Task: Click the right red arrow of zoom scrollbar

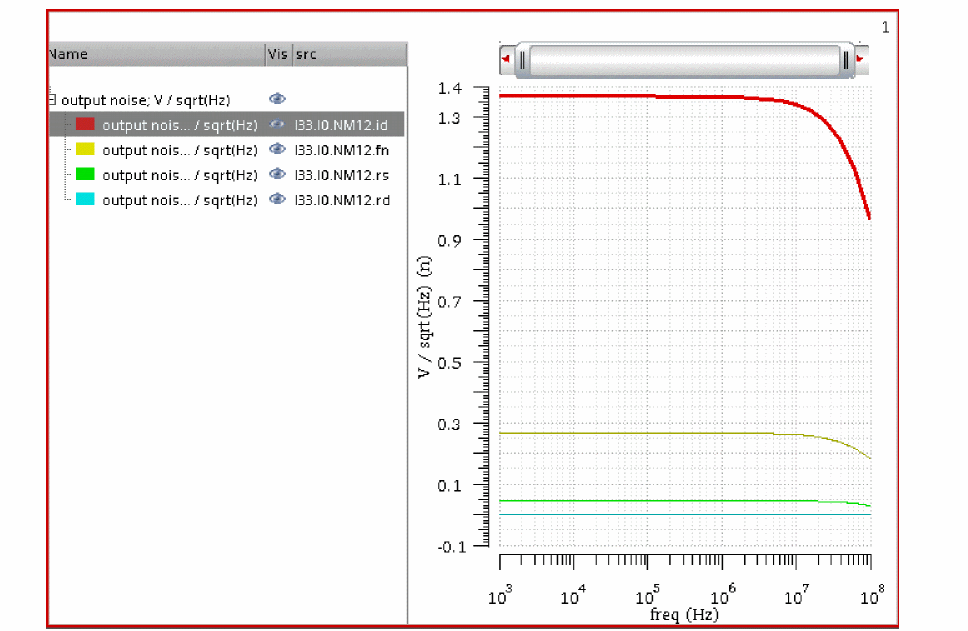Action: 860,60
